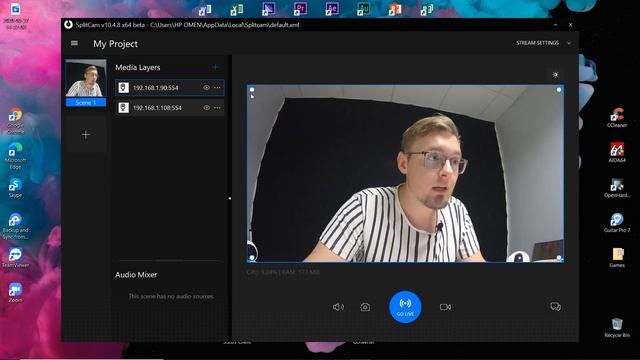640x360 pixels.
Task: Open OpenHardware monitor desktop shortcut
Action: coord(617,188)
